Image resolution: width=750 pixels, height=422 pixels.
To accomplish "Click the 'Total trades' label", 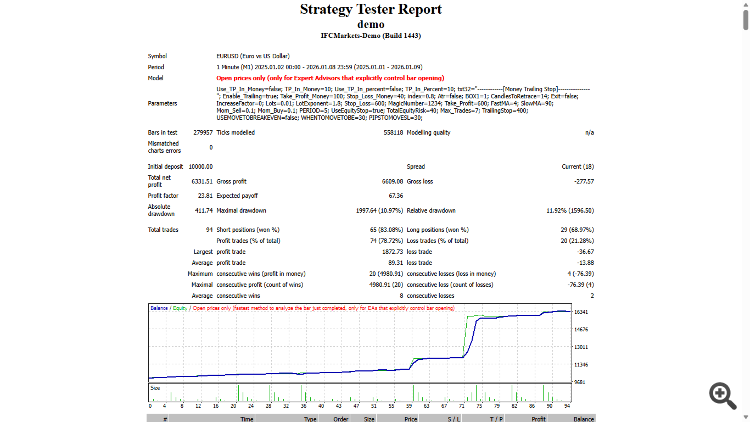I will pos(163,230).
